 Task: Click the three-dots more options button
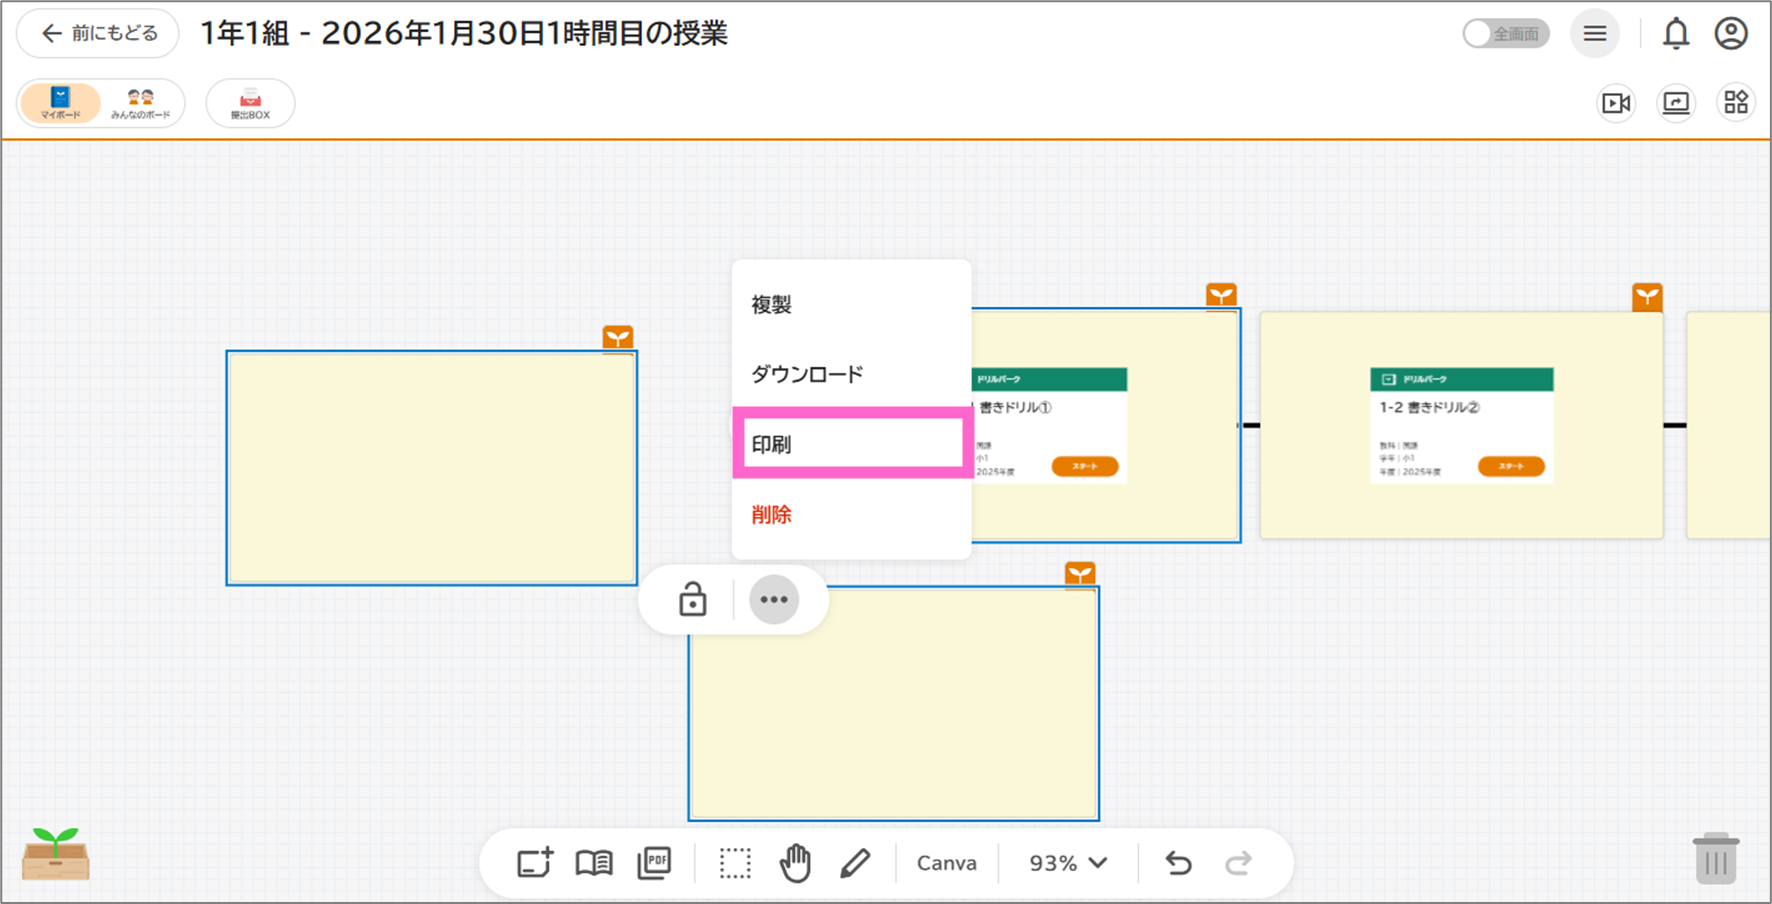774,600
